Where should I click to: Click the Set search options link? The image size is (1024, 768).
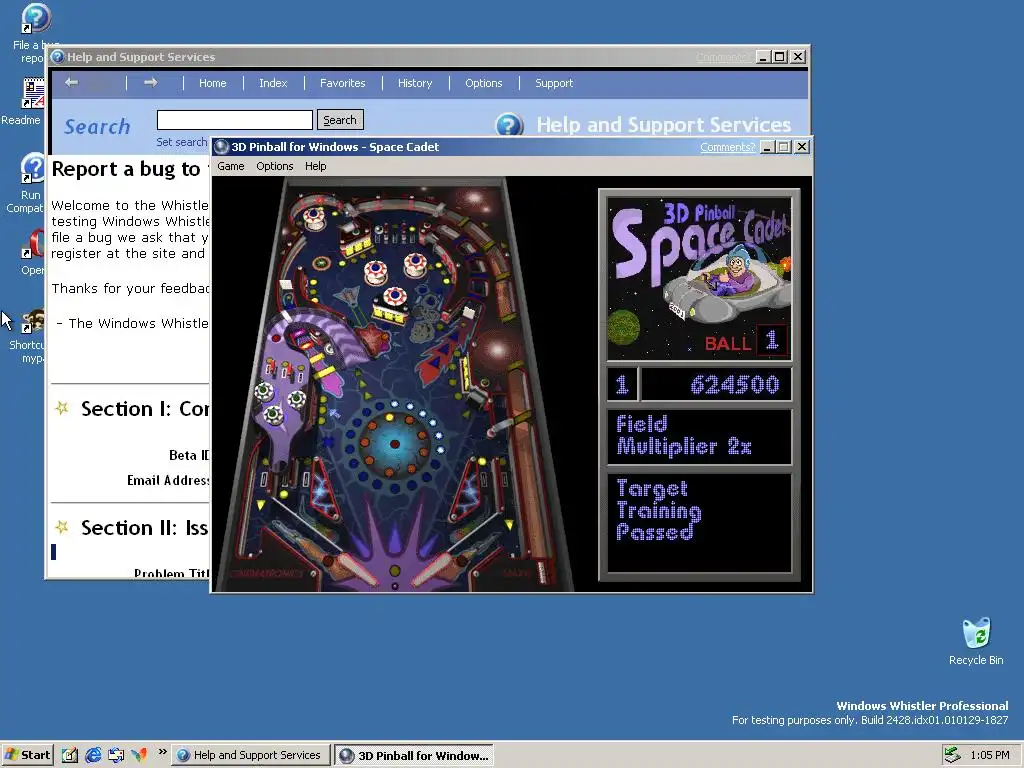pyautogui.click(x=182, y=142)
